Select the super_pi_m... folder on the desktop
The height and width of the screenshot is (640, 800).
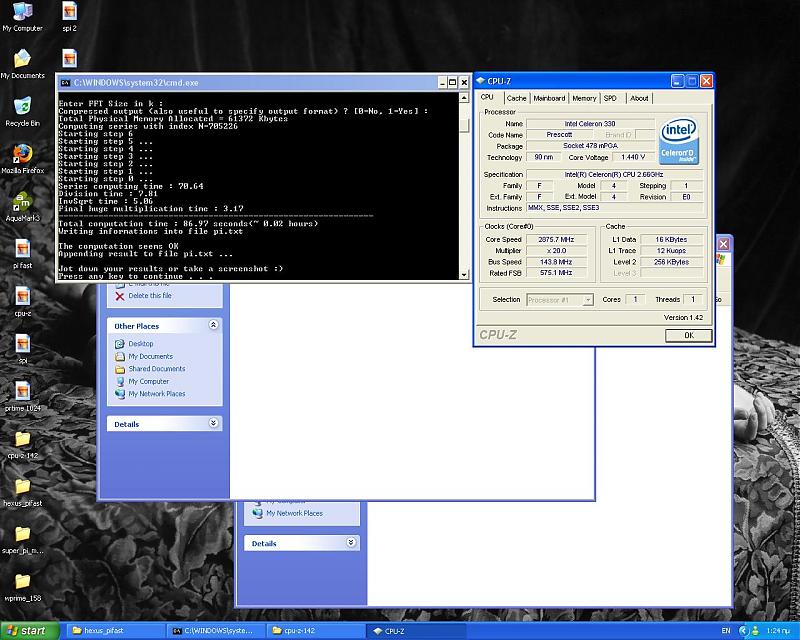[22, 539]
